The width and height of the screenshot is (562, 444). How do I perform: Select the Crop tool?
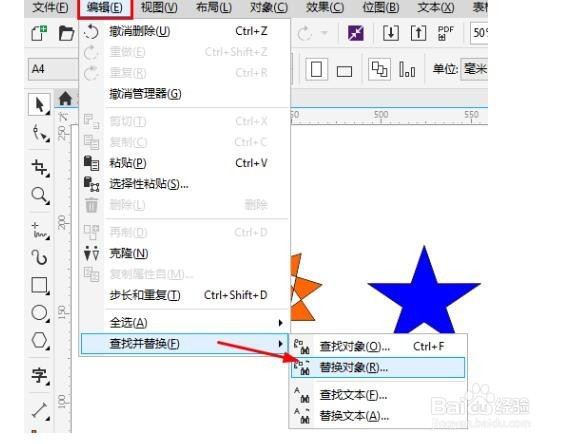click(x=40, y=167)
